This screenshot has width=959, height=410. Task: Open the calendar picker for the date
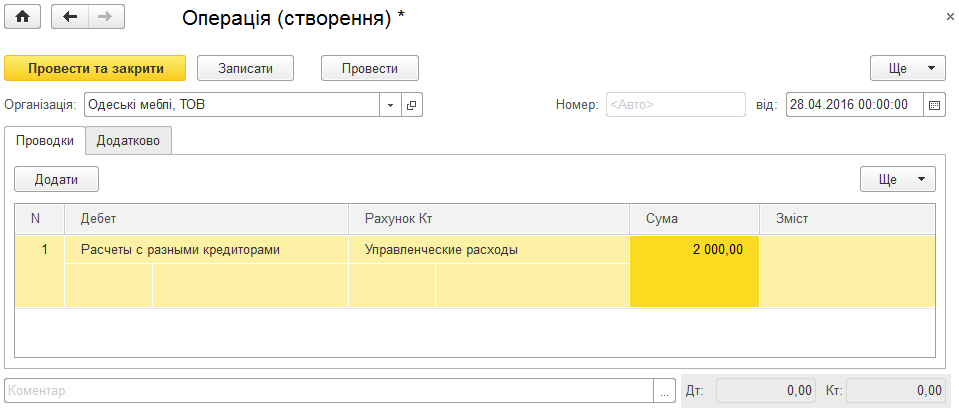(933, 105)
